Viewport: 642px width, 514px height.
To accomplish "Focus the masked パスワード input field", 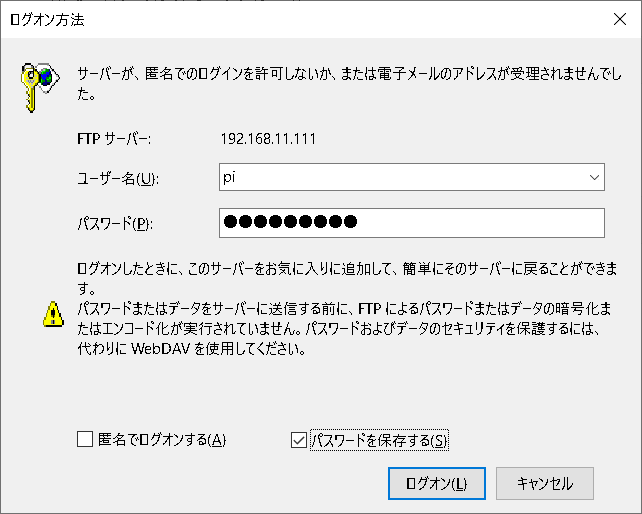I will click(411, 223).
